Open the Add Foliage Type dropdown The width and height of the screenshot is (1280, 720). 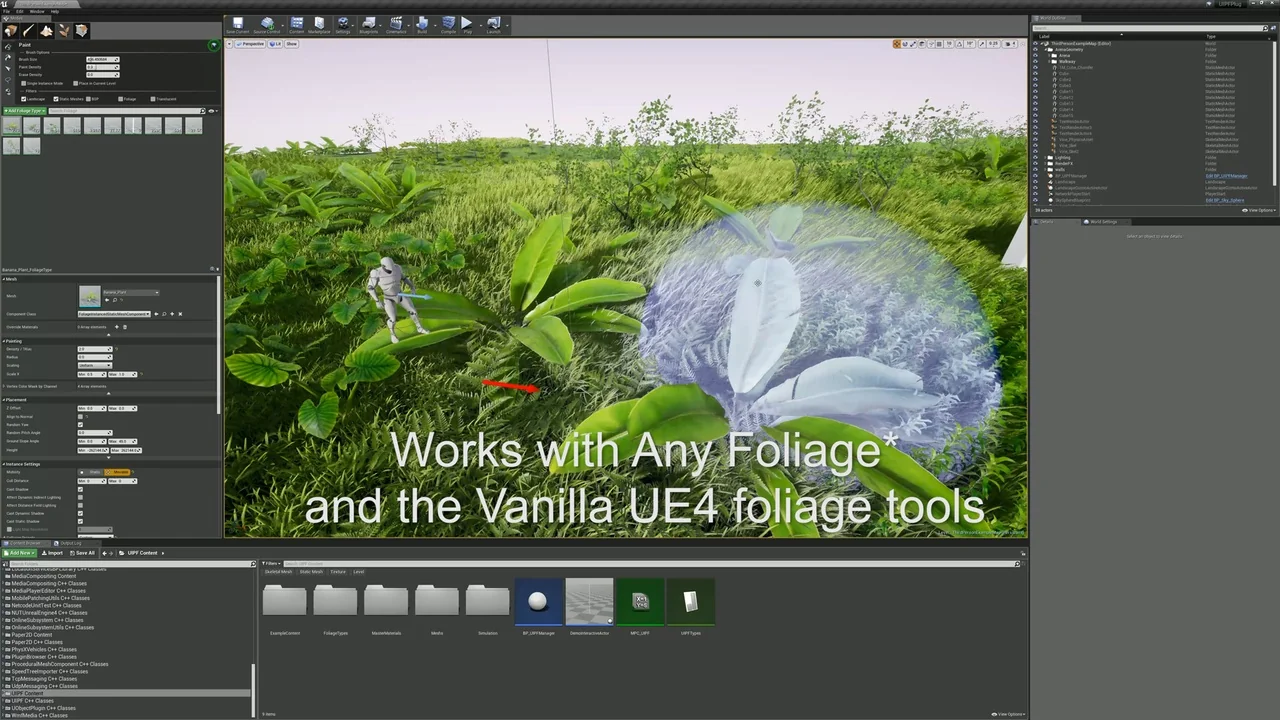tap(23, 111)
